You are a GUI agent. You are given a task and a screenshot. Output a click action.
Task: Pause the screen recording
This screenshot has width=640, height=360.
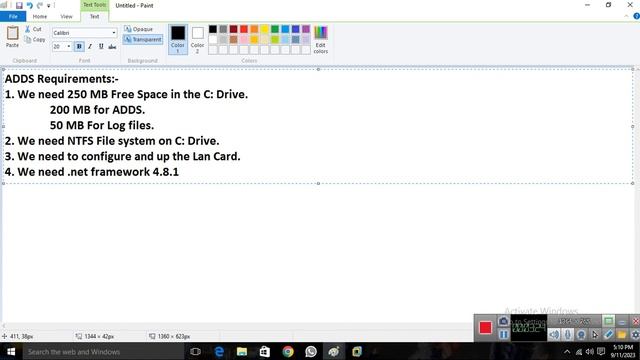point(503,334)
